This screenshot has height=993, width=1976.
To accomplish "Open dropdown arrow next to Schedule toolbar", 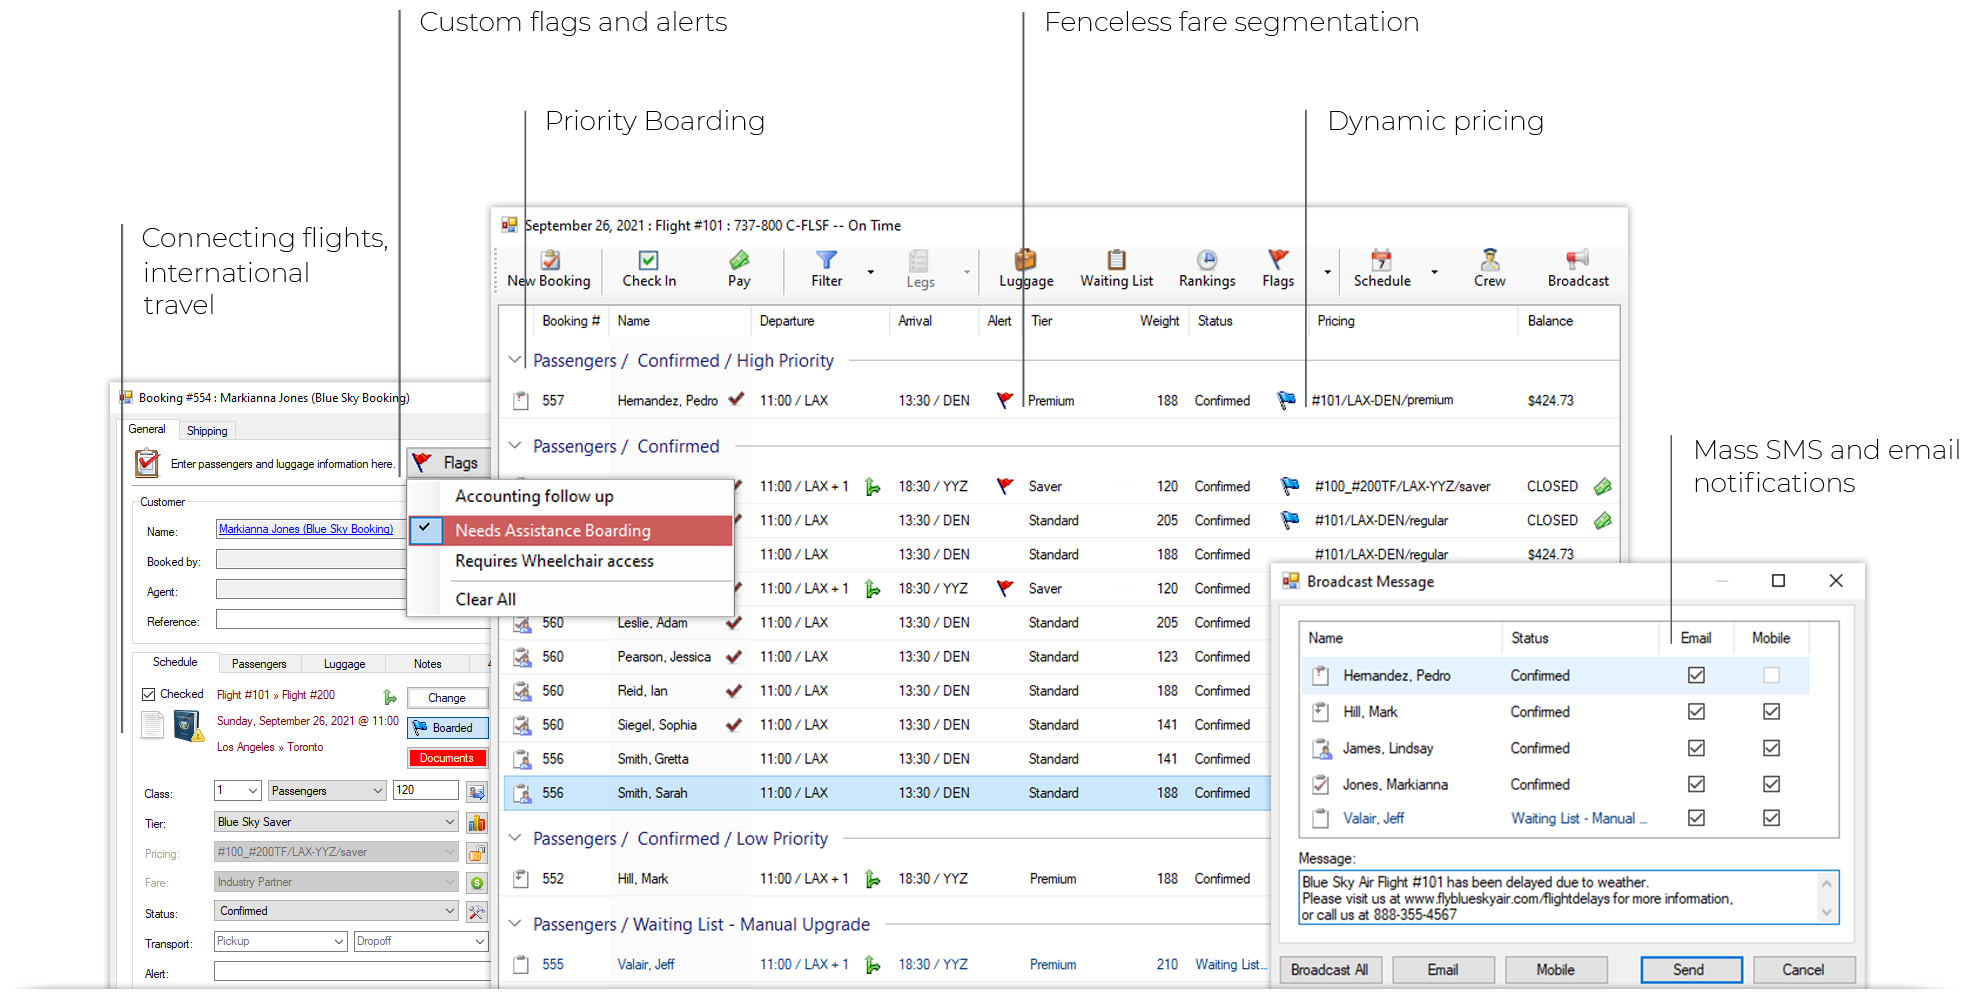I will [1434, 272].
